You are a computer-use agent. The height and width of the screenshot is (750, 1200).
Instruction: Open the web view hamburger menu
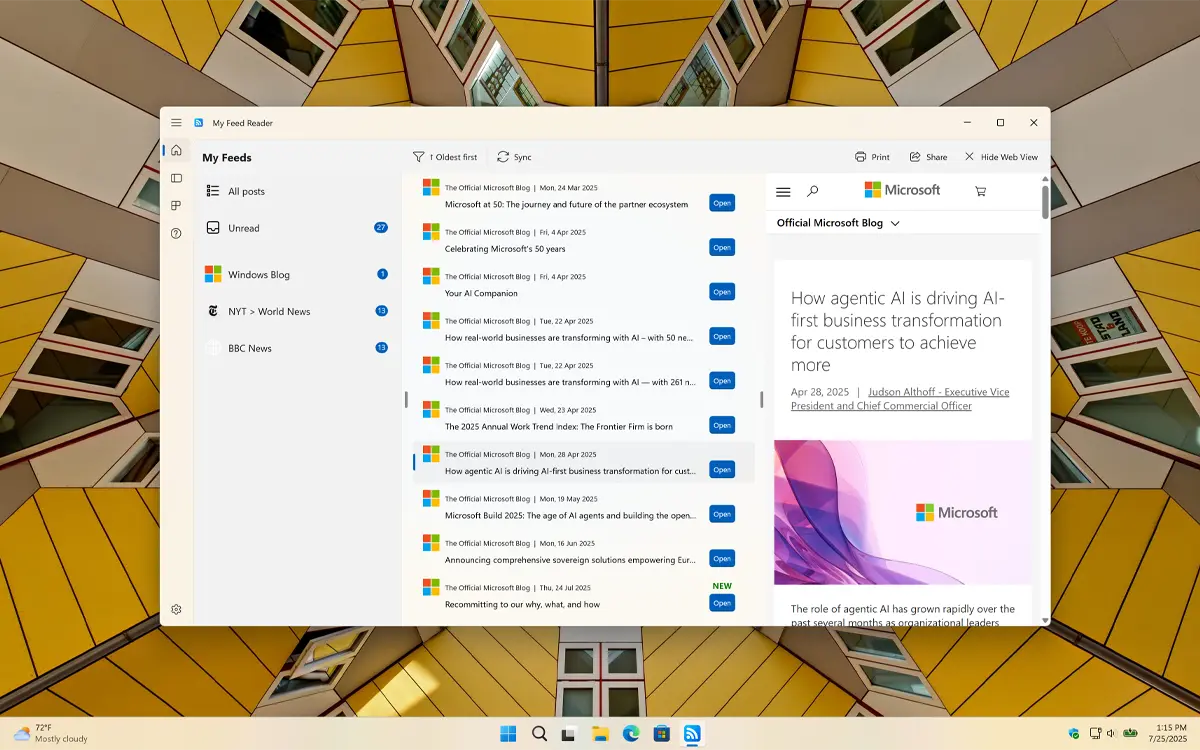(783, 191)
